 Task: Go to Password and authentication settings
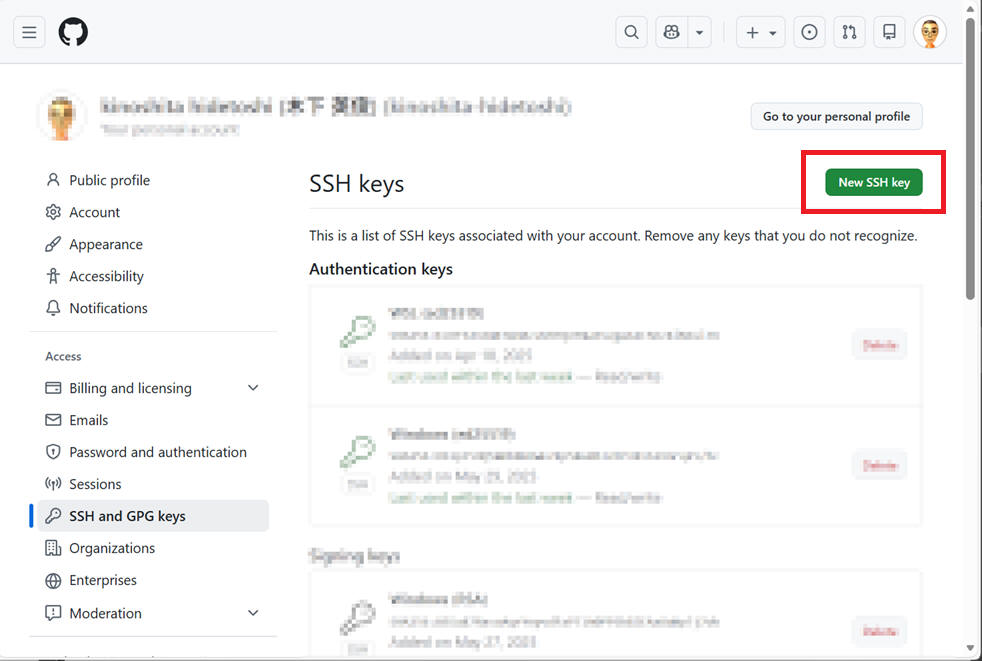157,452
